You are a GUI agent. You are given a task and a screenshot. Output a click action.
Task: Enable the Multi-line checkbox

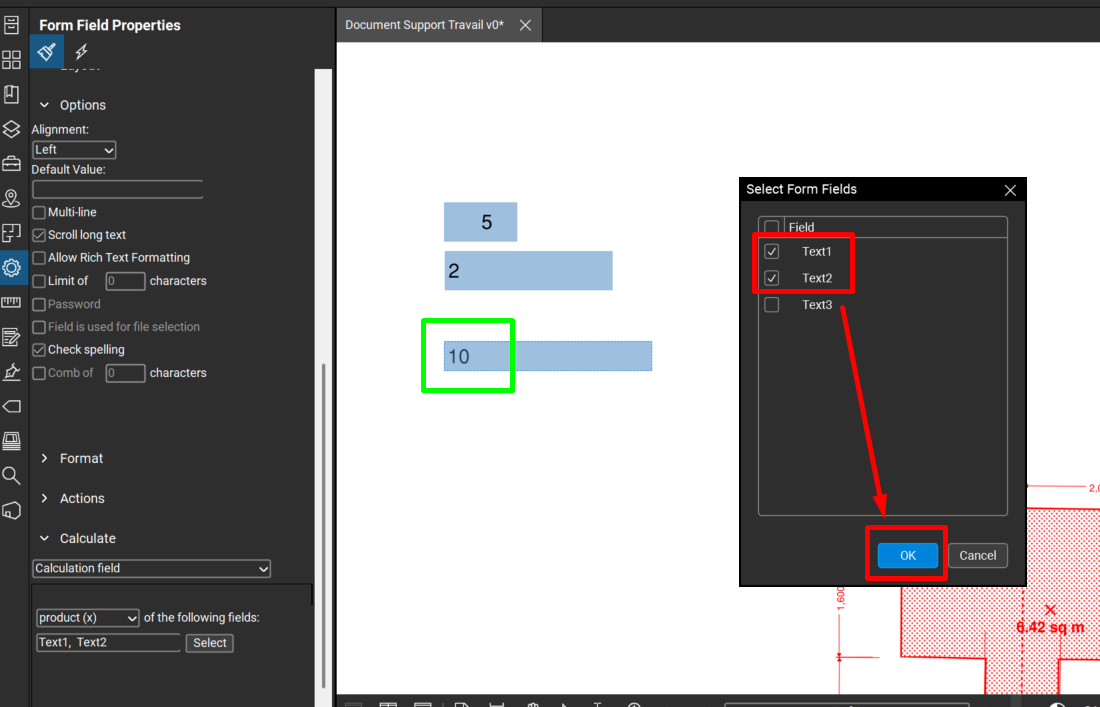(39, 213)
